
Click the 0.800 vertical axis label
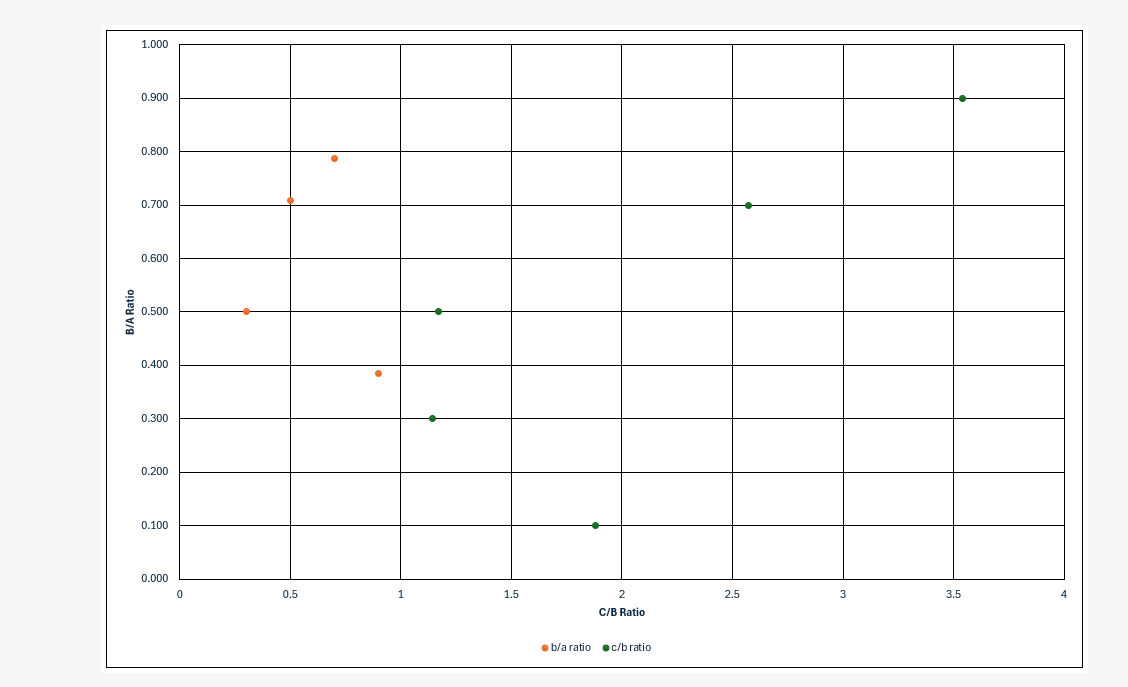[x=155, y=152]
